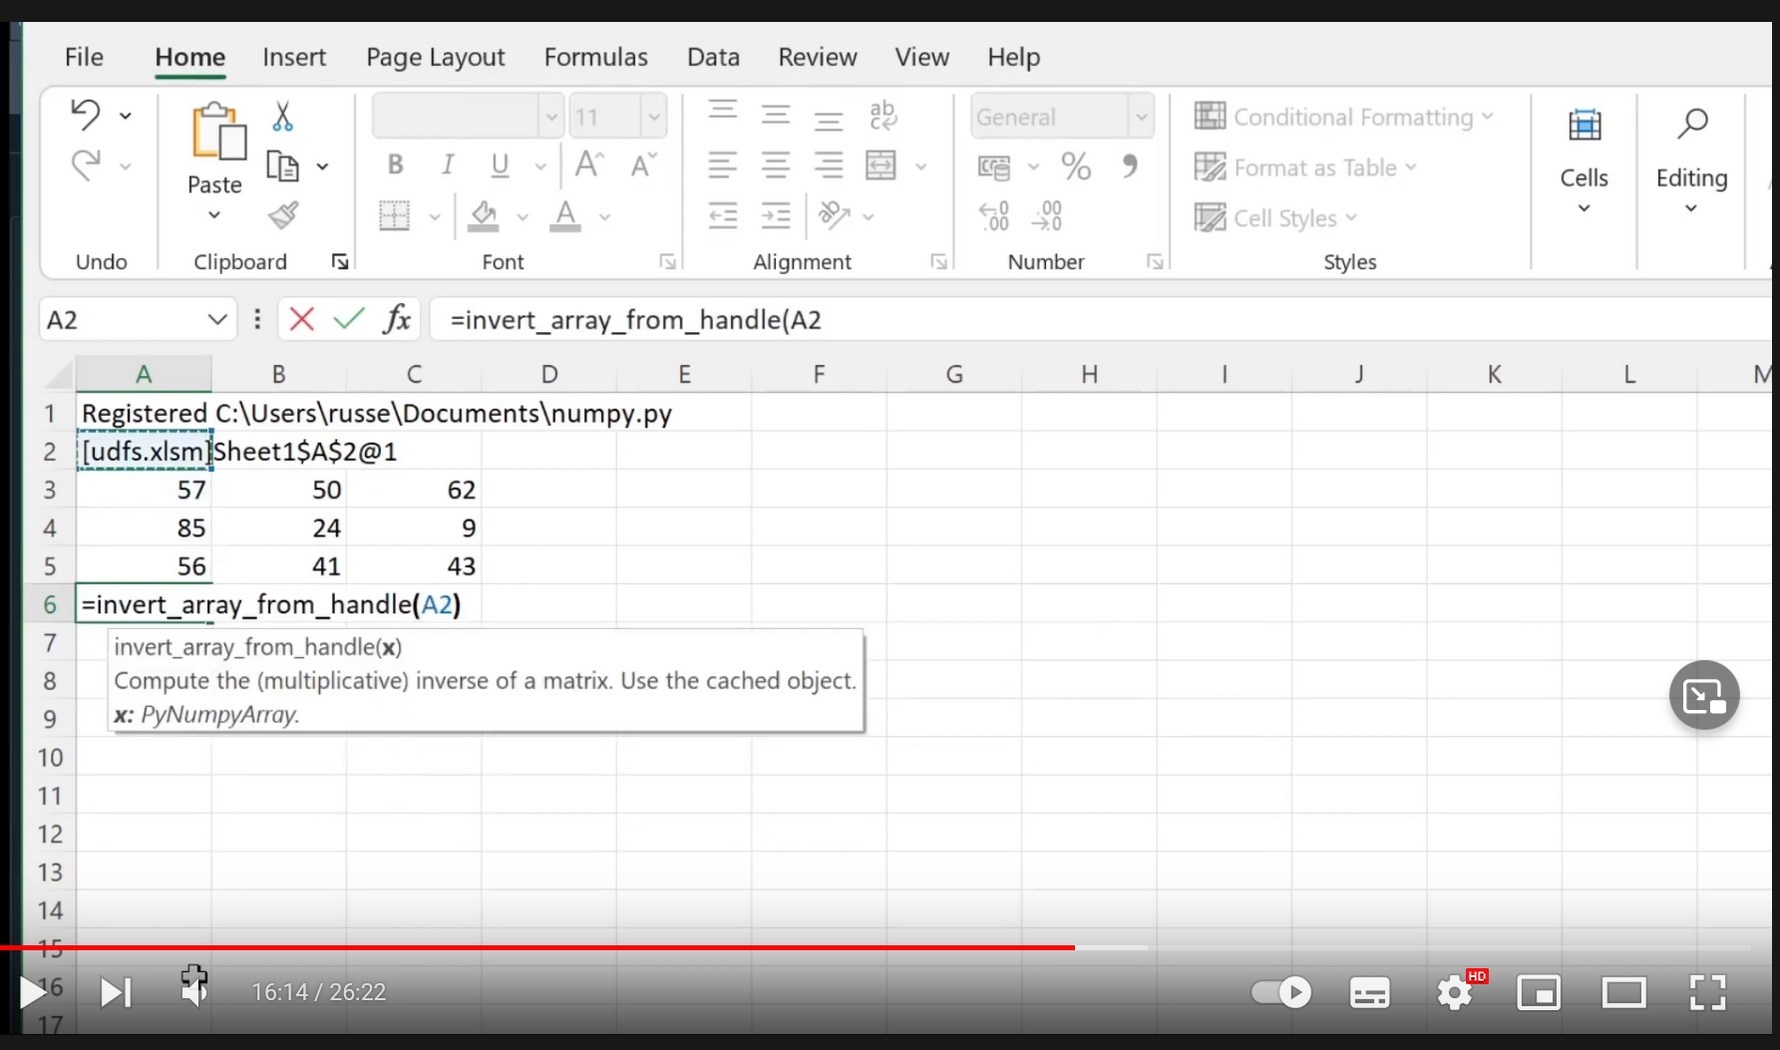Screen dimensions: 1780x1050
Task: Click the Insert Function fx icon
Action: pyautogui.click(x=397, y=318)
